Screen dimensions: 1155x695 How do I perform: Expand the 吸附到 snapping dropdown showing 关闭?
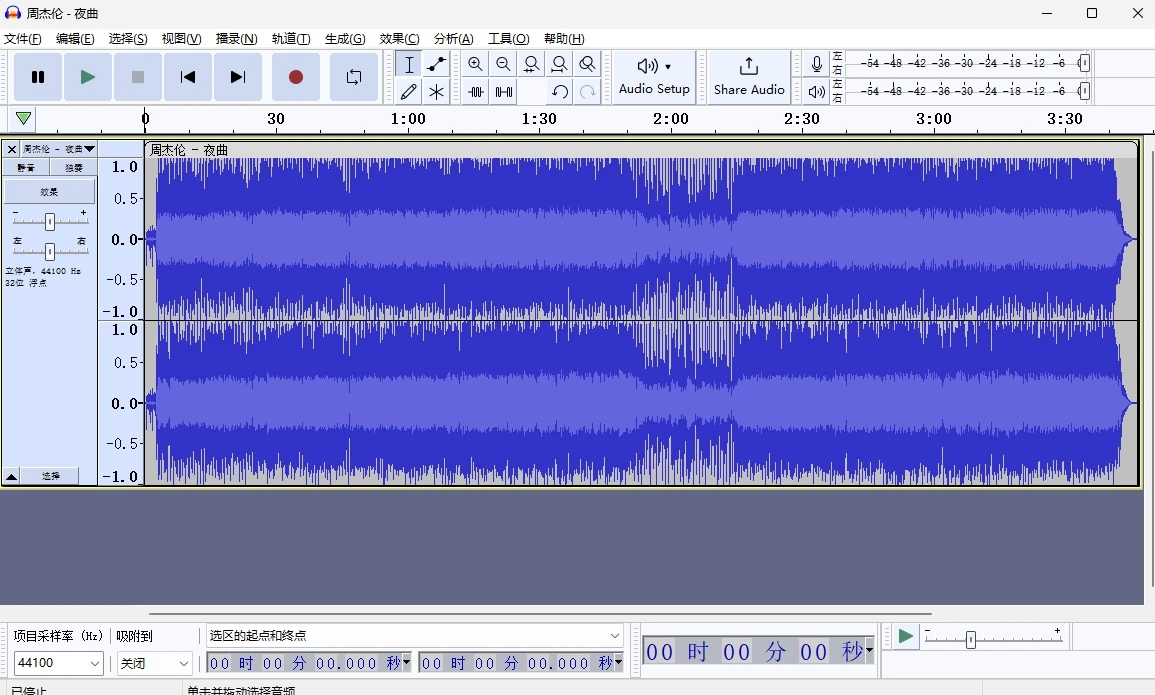[x=154, y=663]
